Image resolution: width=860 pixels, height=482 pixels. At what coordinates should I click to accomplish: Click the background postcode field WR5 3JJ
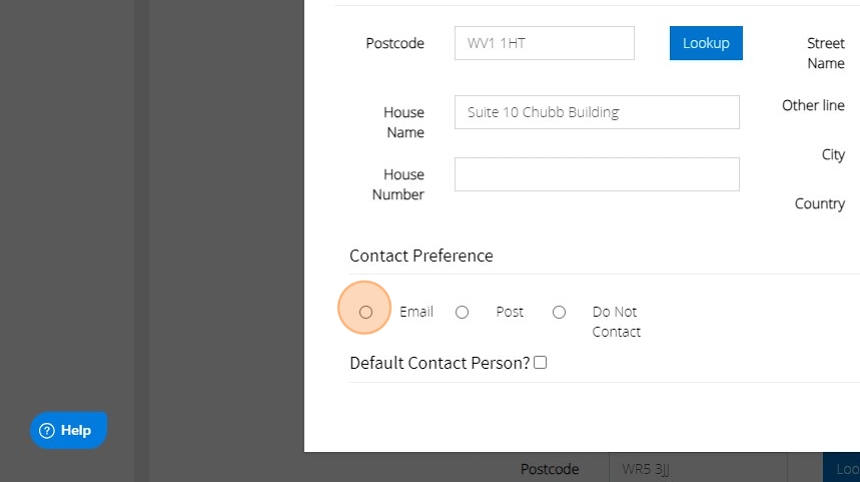point(697,469)
